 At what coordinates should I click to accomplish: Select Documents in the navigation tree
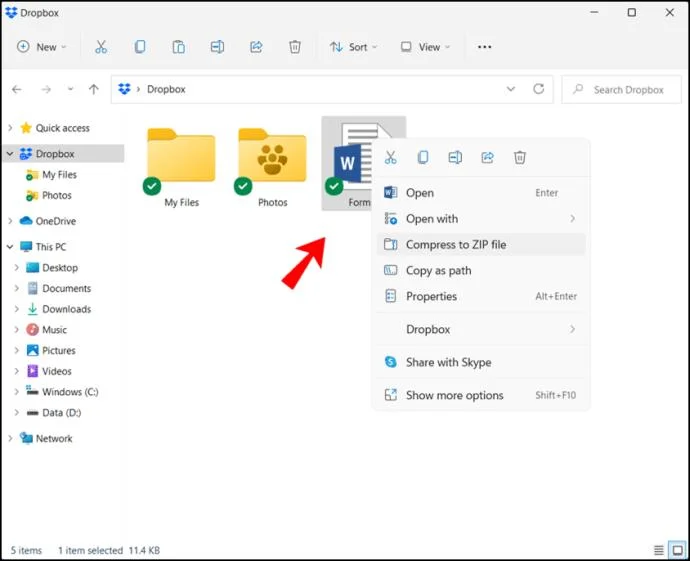tap(59, 288)
